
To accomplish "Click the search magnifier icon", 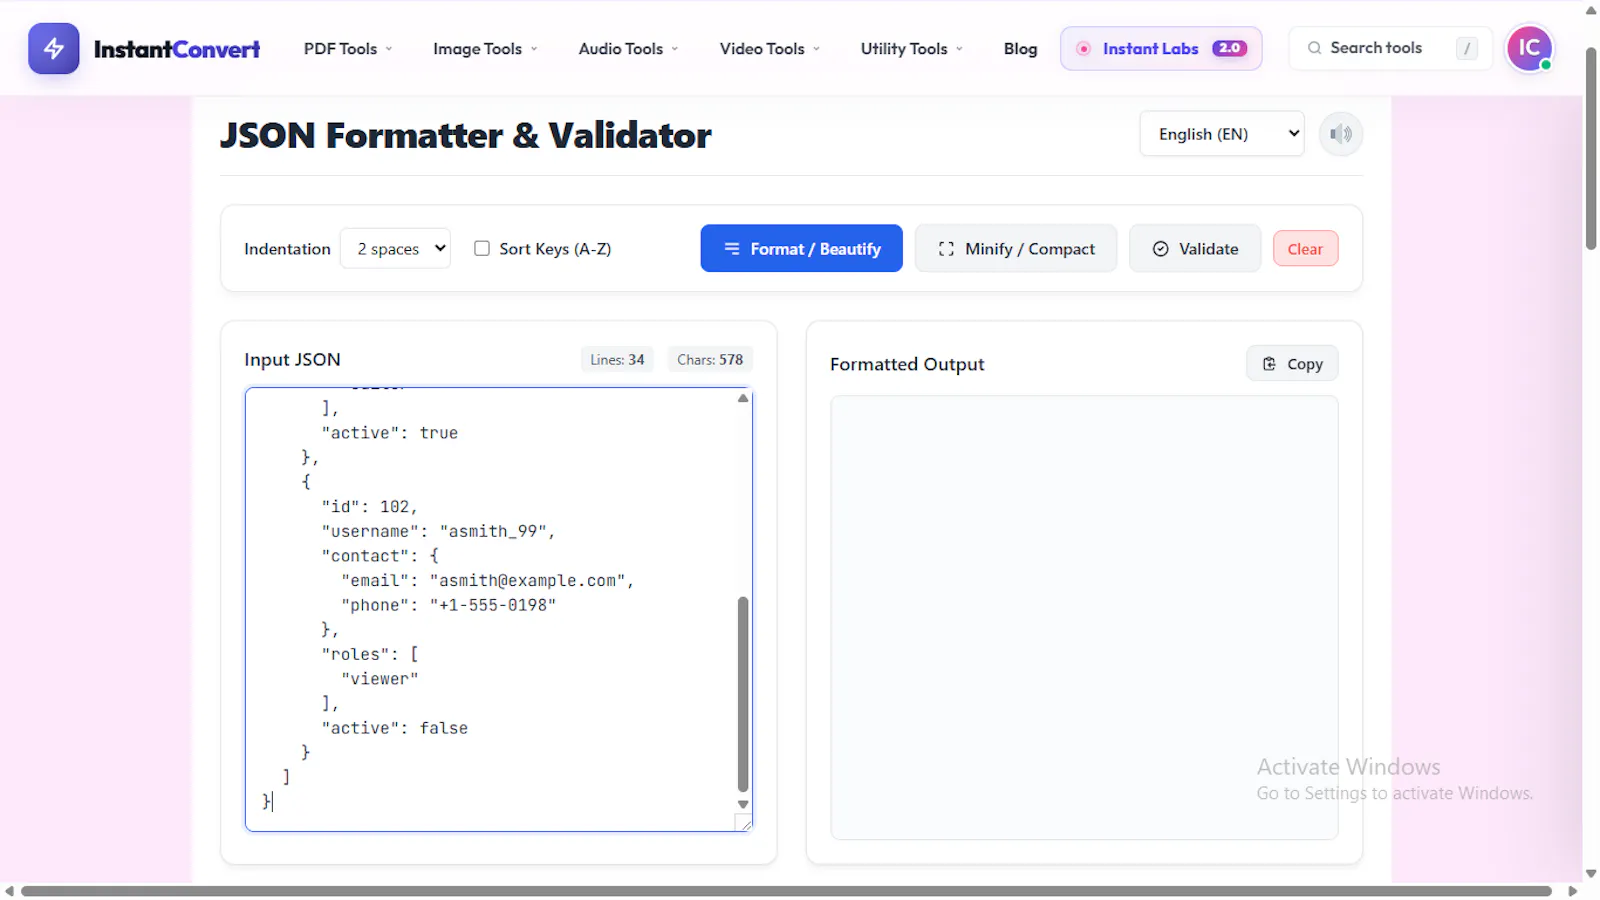I will point(1314,48).
